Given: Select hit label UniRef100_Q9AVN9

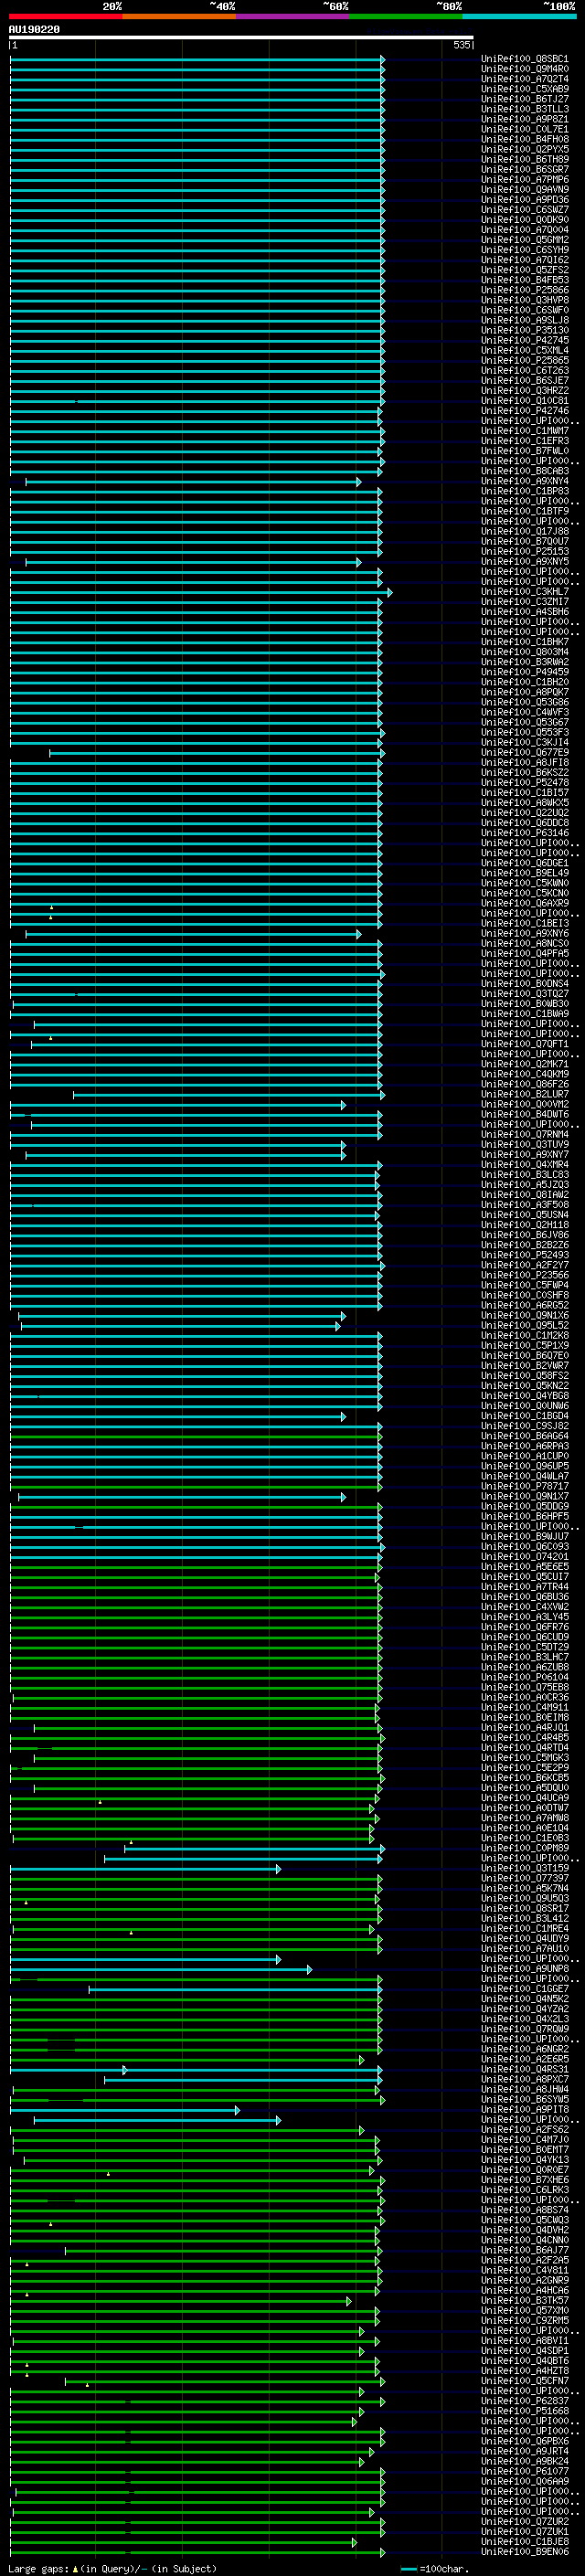Looking at the screenshot, I should click(x=525, y=189).
